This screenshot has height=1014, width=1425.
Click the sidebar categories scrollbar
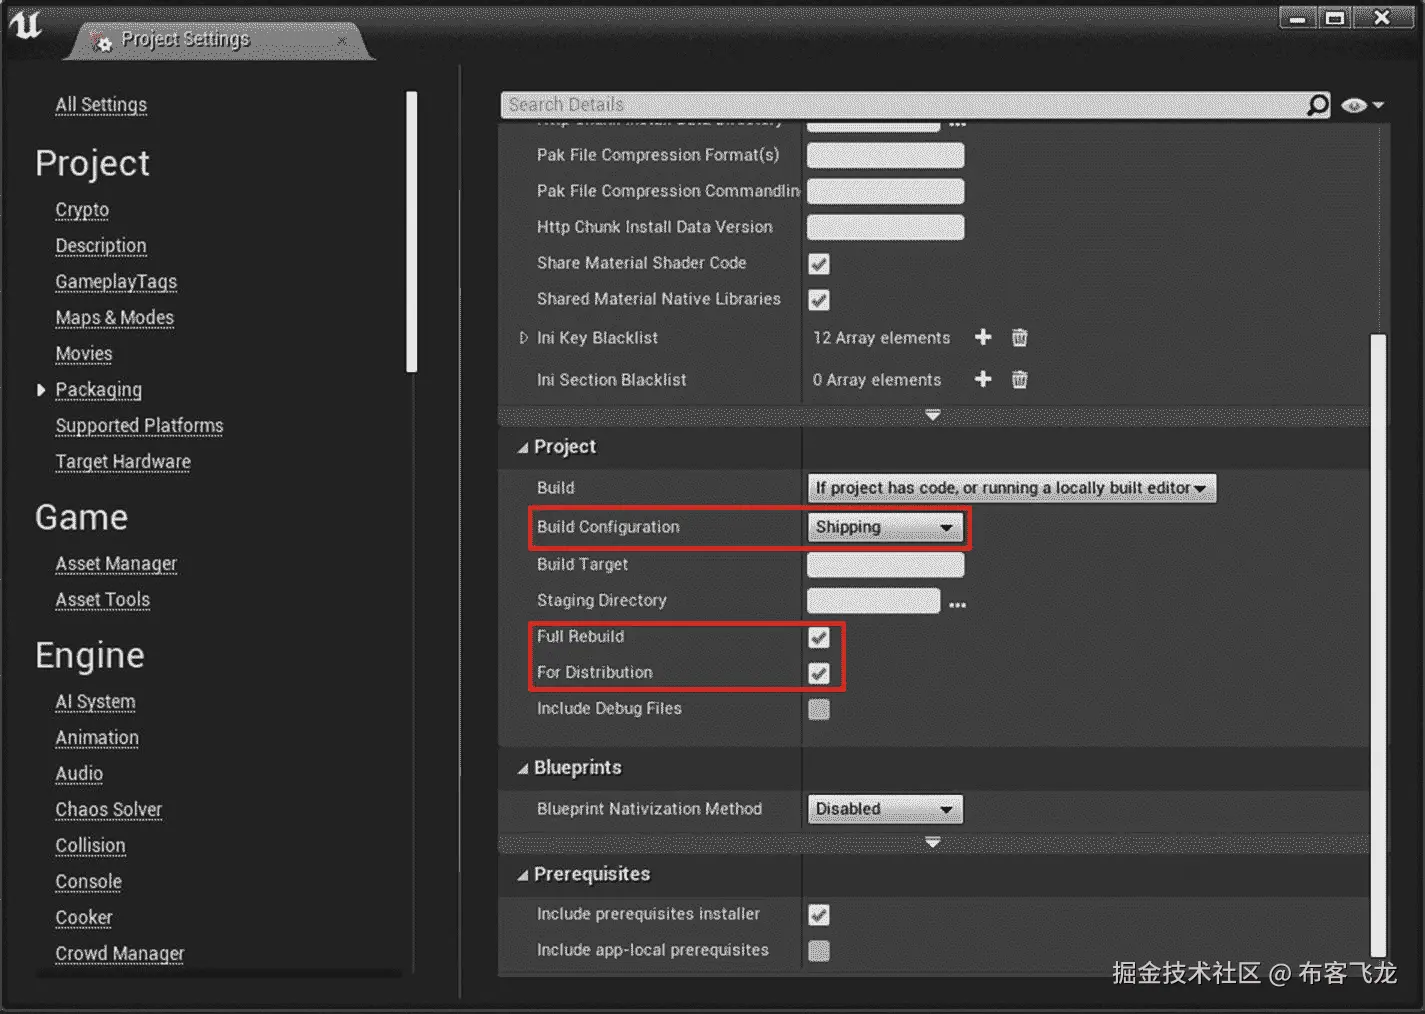(x=411, y=232)
